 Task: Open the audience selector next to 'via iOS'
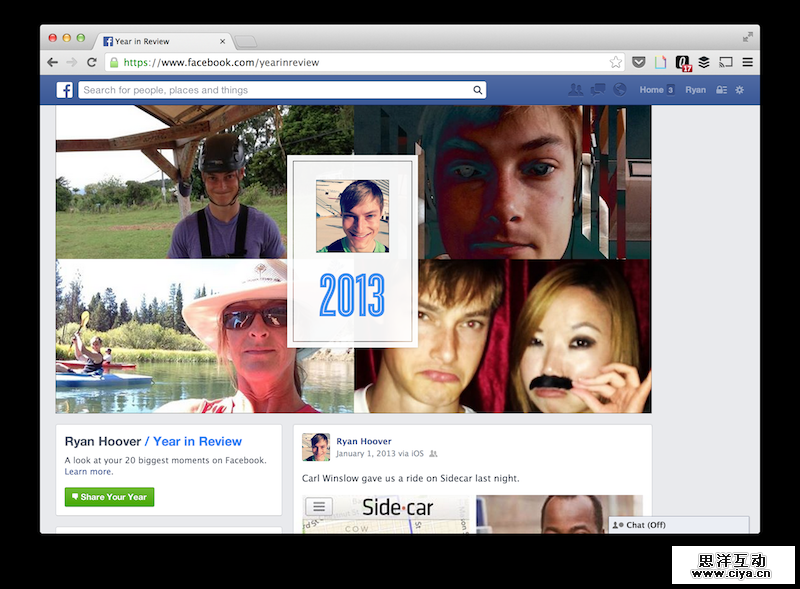[431, 453]
